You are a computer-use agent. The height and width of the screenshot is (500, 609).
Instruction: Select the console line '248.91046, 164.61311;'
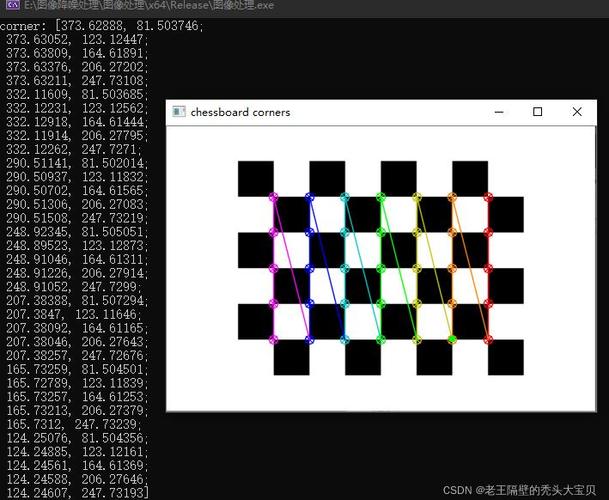[77, 259]
